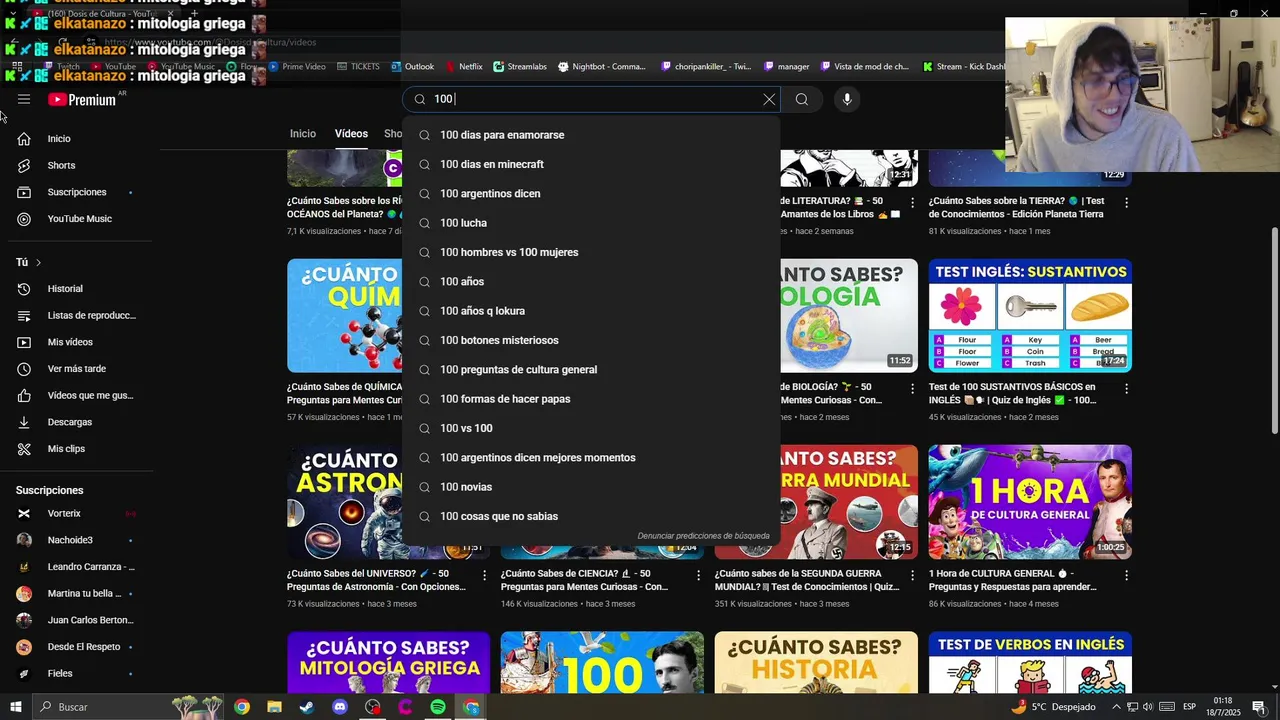Open the 'Stream - Kick Dash...' bookmark
This screenshot has height=720, width=1280.
coord(964,67)
